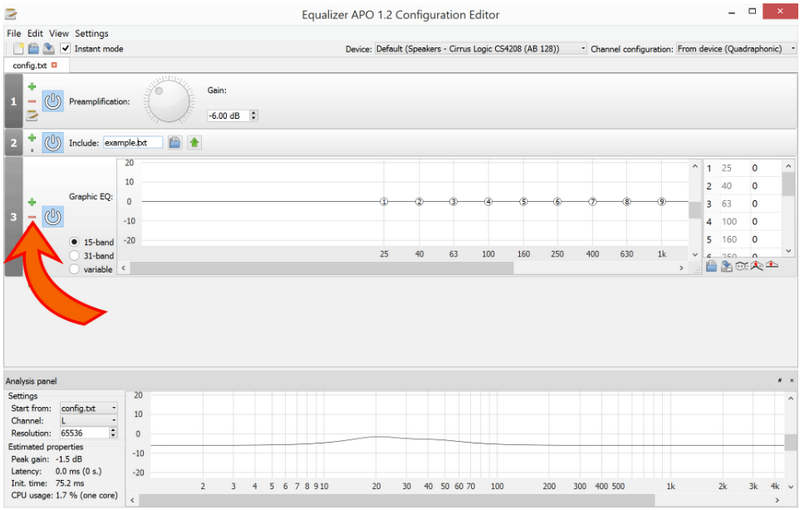Add a filter using Graphic EQ row's plus
Viewport: 800px width, 510px height.
click(32, 202)
